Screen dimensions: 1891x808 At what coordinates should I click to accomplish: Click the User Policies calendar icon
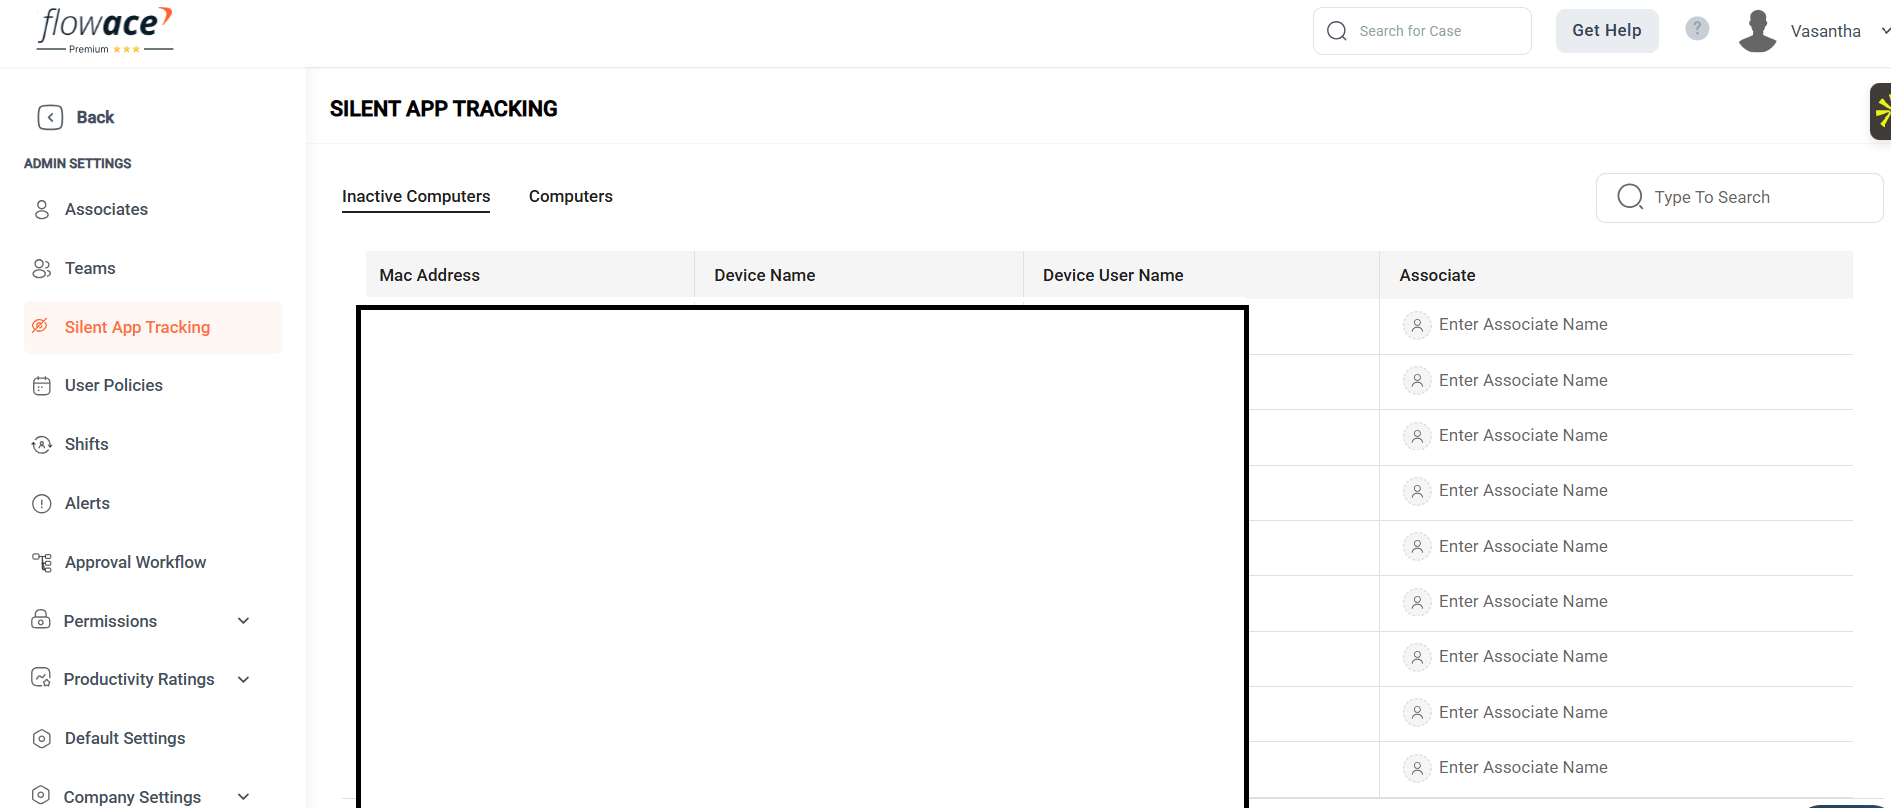[42, 386]
